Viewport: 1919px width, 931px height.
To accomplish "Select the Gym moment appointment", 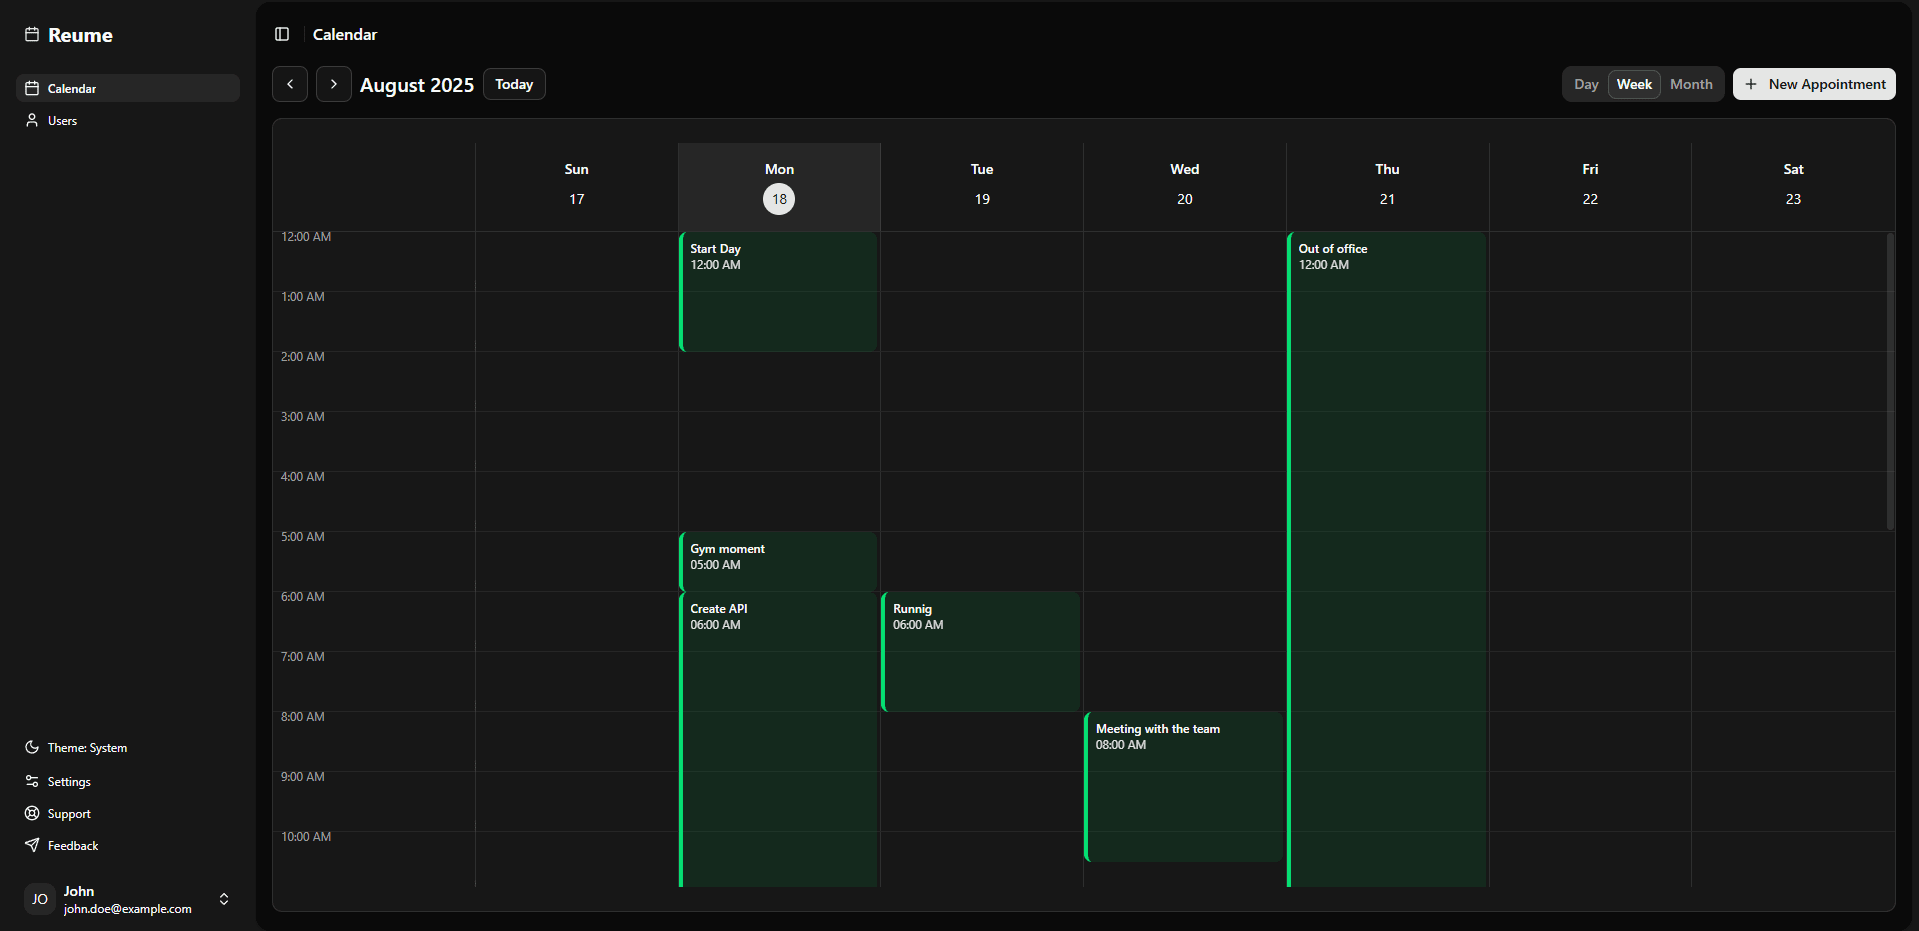I will [x=778, y=561].
